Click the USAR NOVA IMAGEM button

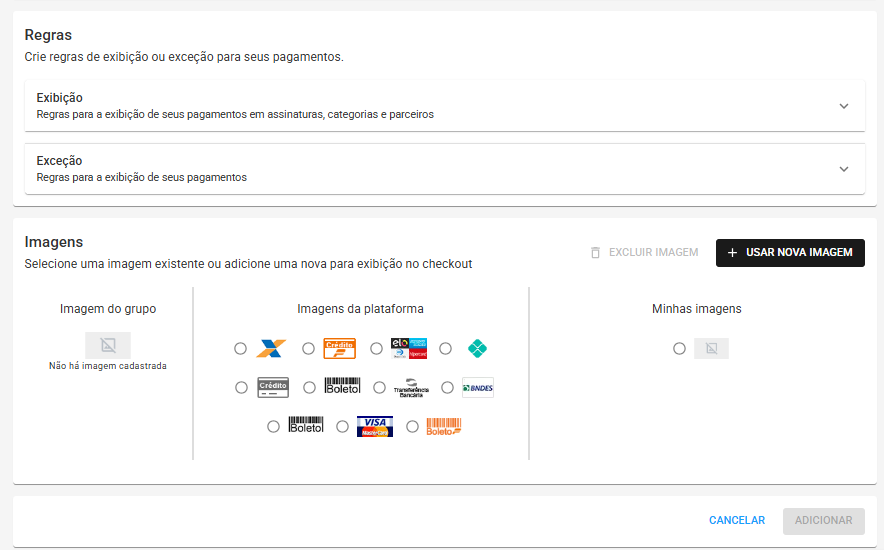[x=790, y=252]
